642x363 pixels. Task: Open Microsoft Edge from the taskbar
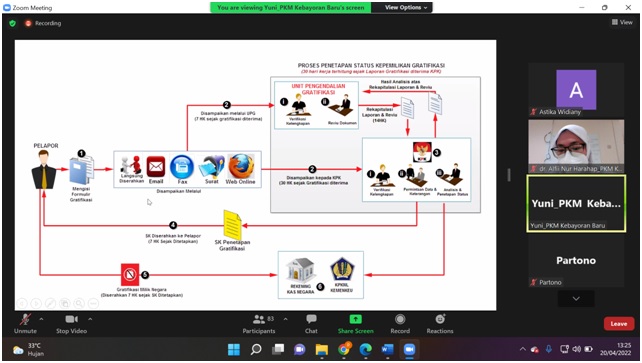click(365, 349)
